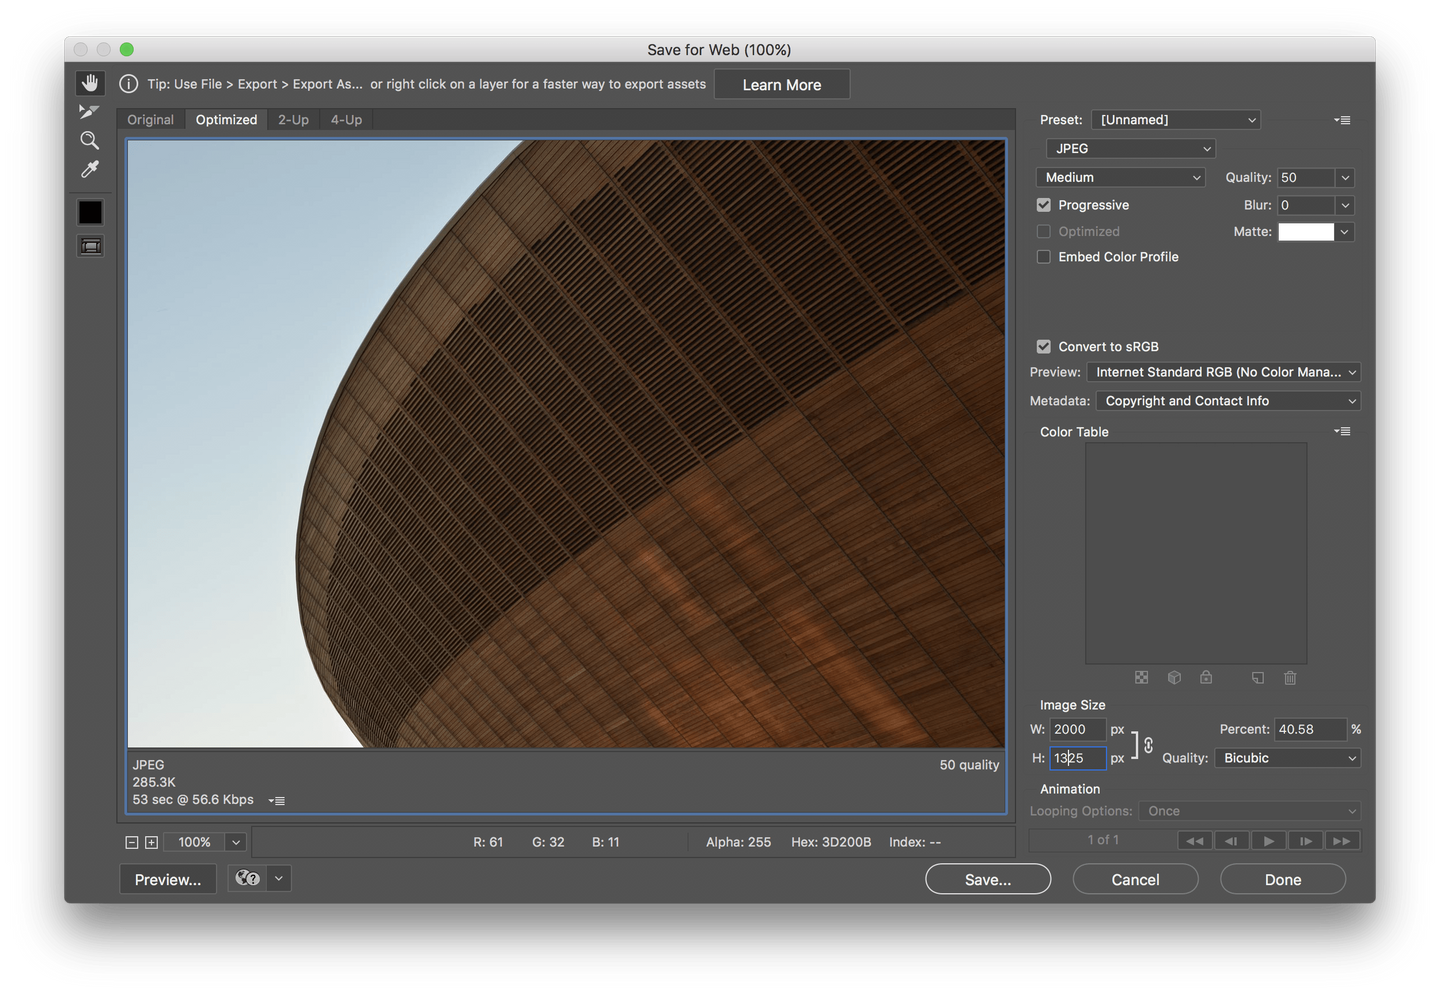Open the Preview Internet Standard RGB dropdown
Viewport: 1440px width, 995px height.
point(1224,372)
